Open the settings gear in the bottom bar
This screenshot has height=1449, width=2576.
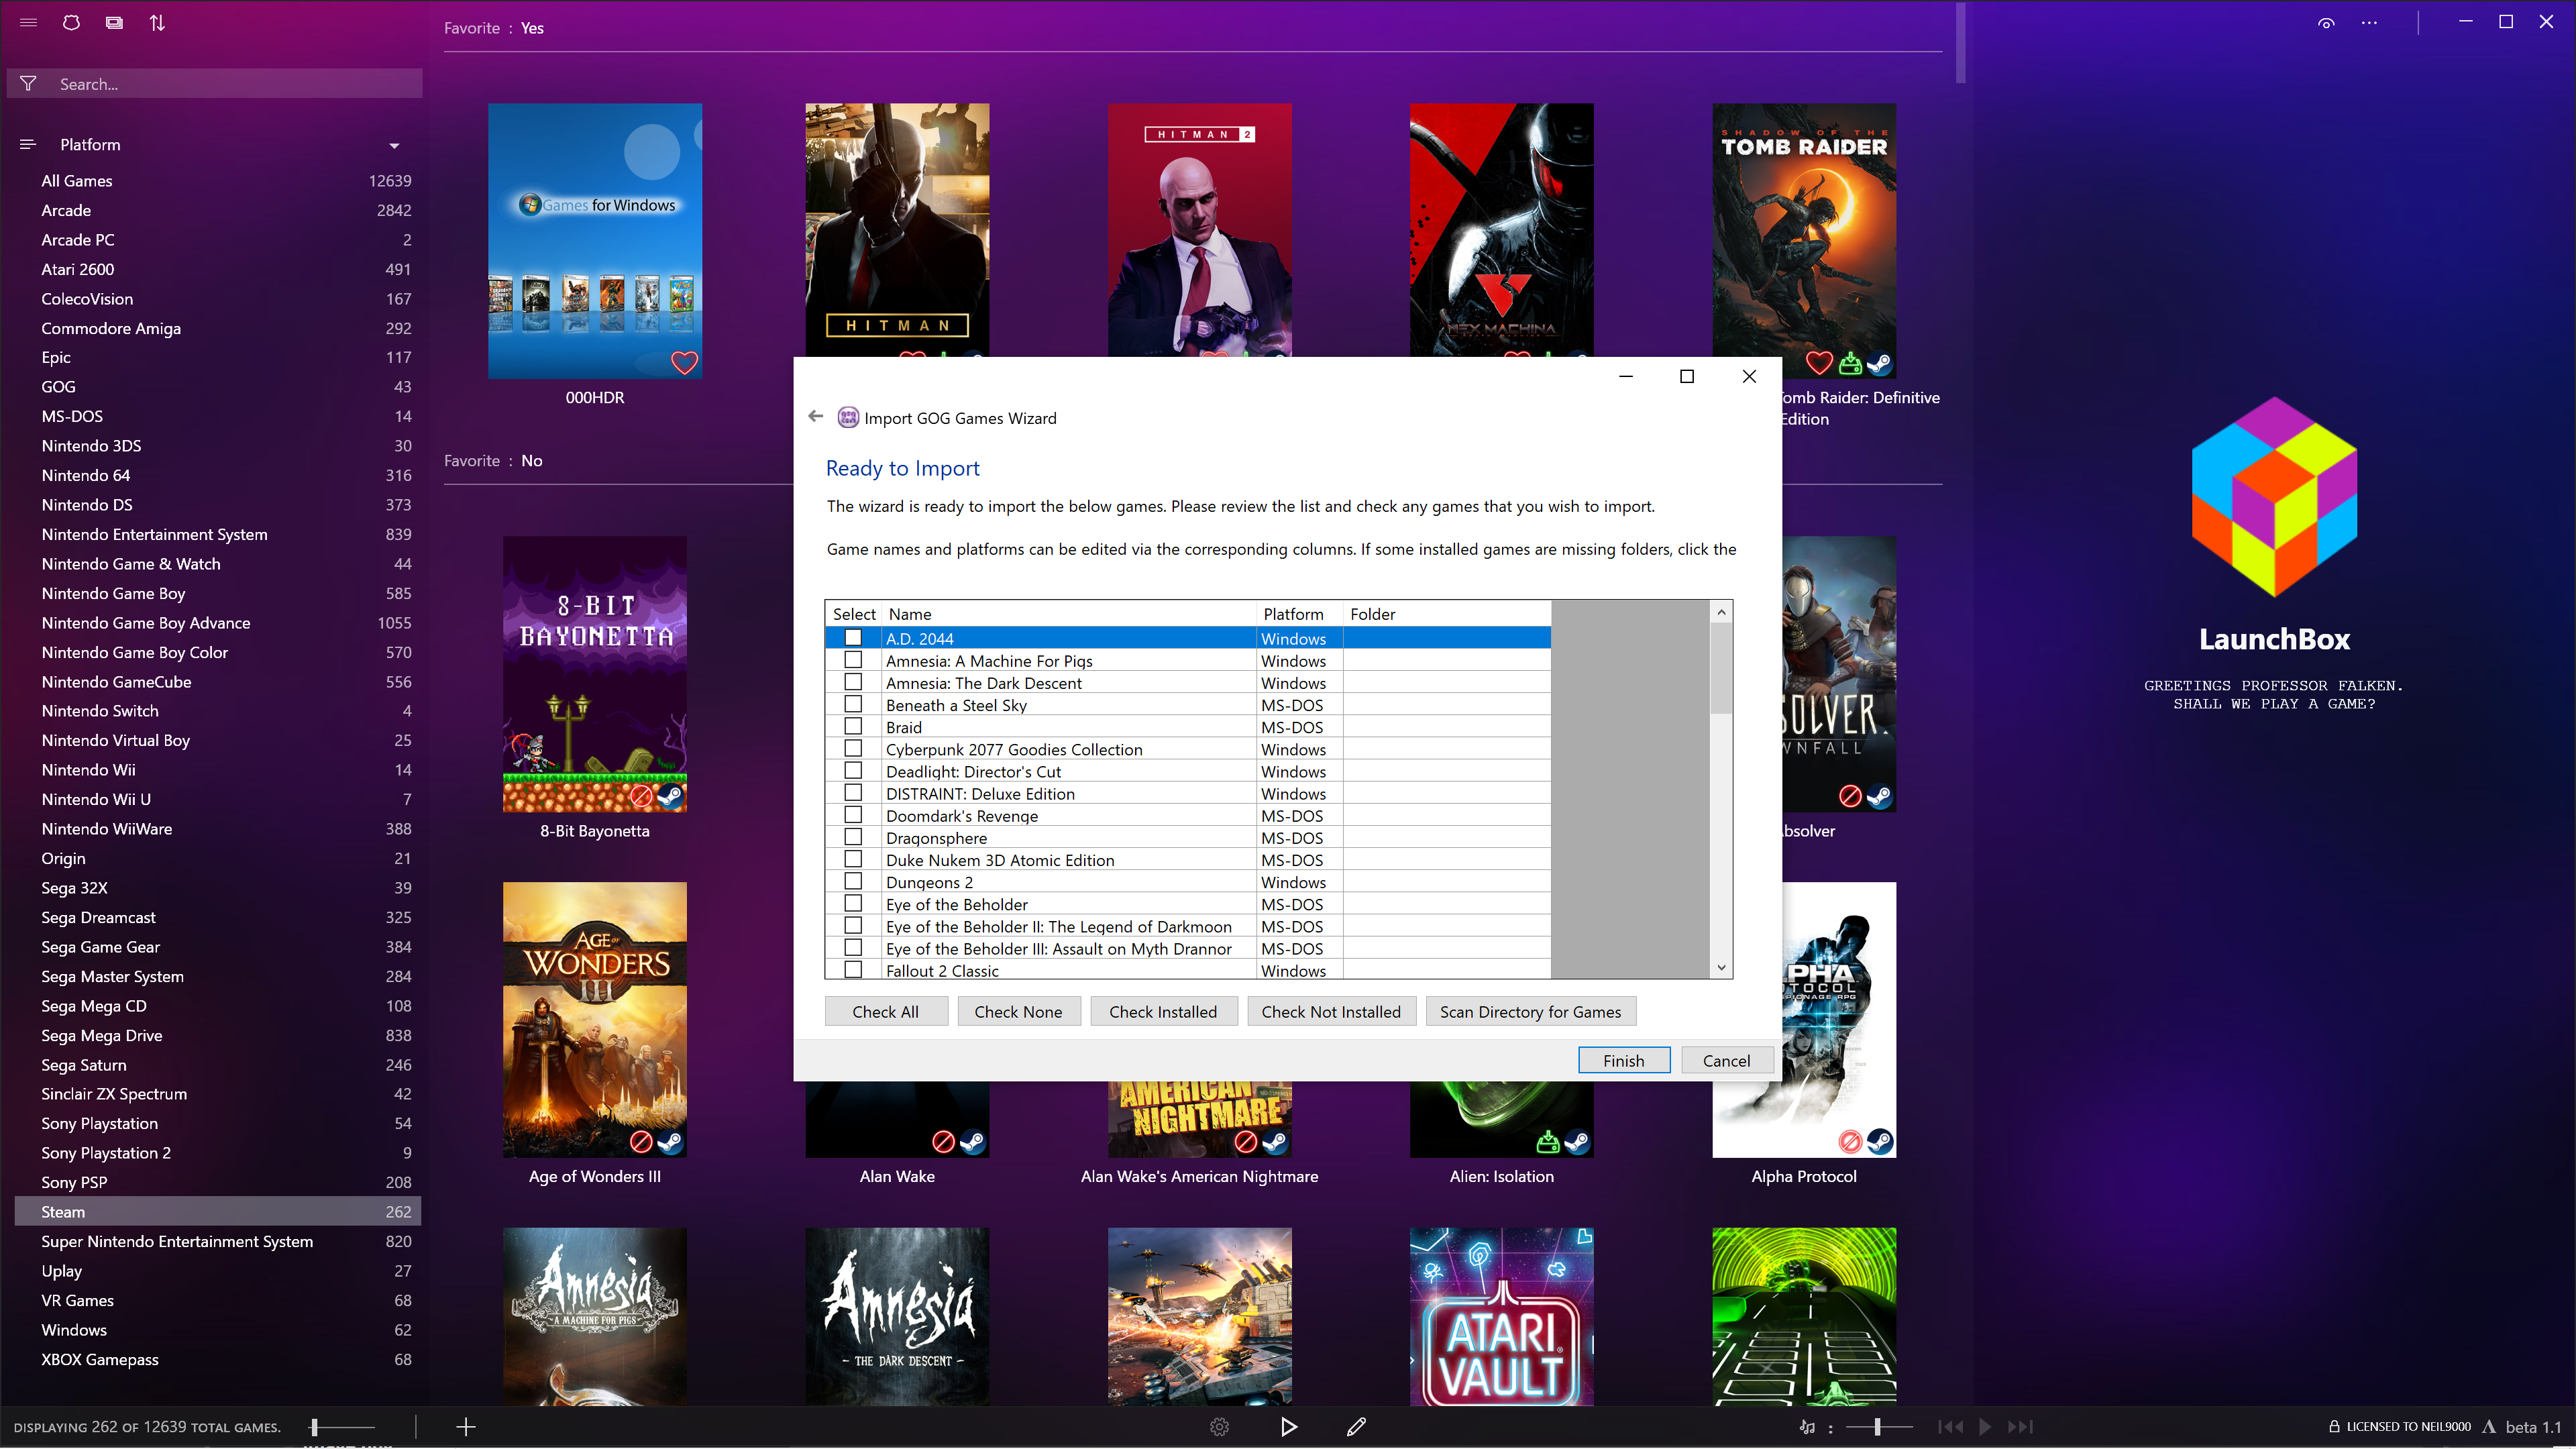click(x=1219, y=1427)
